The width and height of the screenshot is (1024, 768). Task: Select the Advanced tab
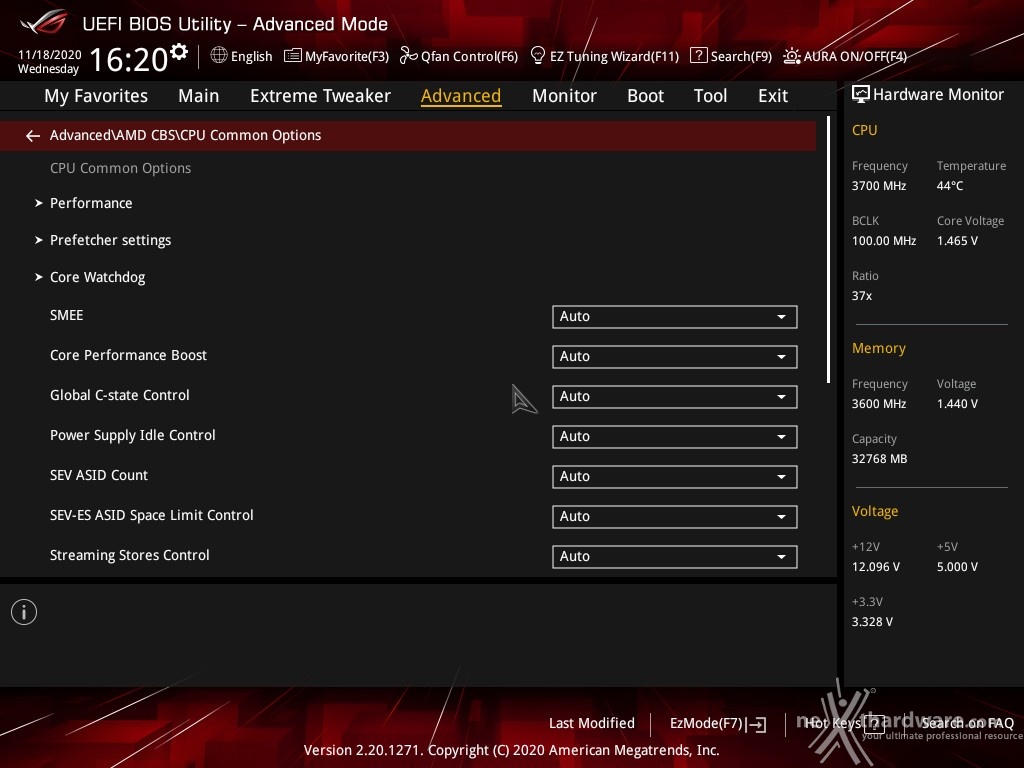461,96
